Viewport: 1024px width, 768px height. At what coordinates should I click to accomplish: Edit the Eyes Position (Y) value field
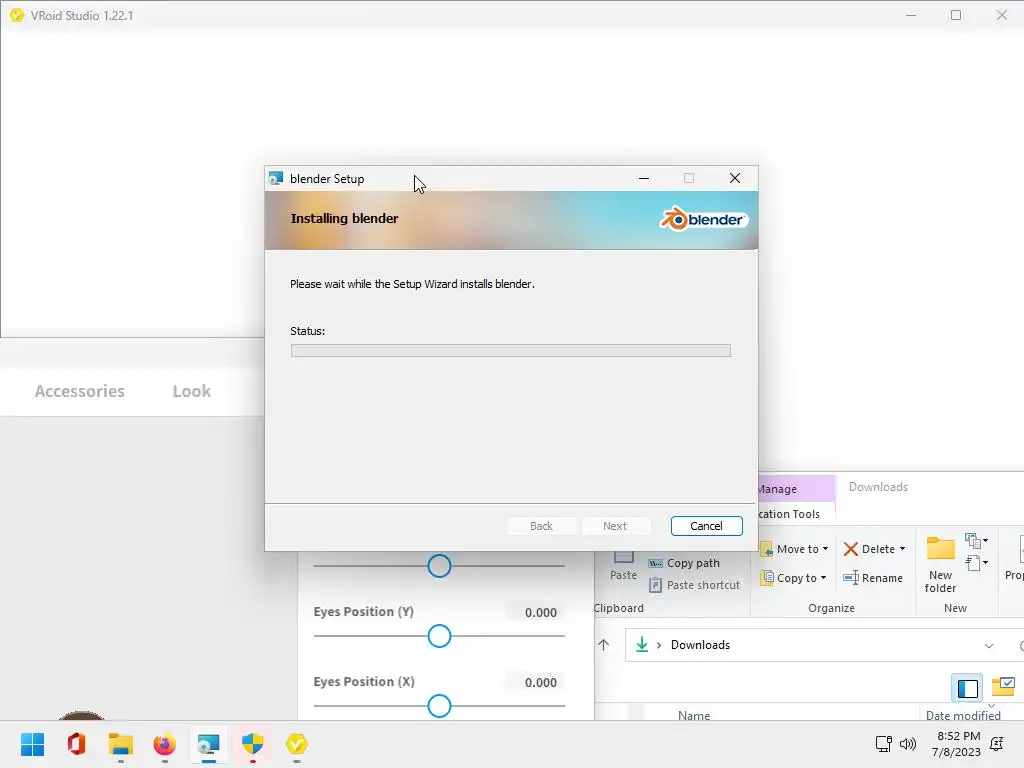535,613
